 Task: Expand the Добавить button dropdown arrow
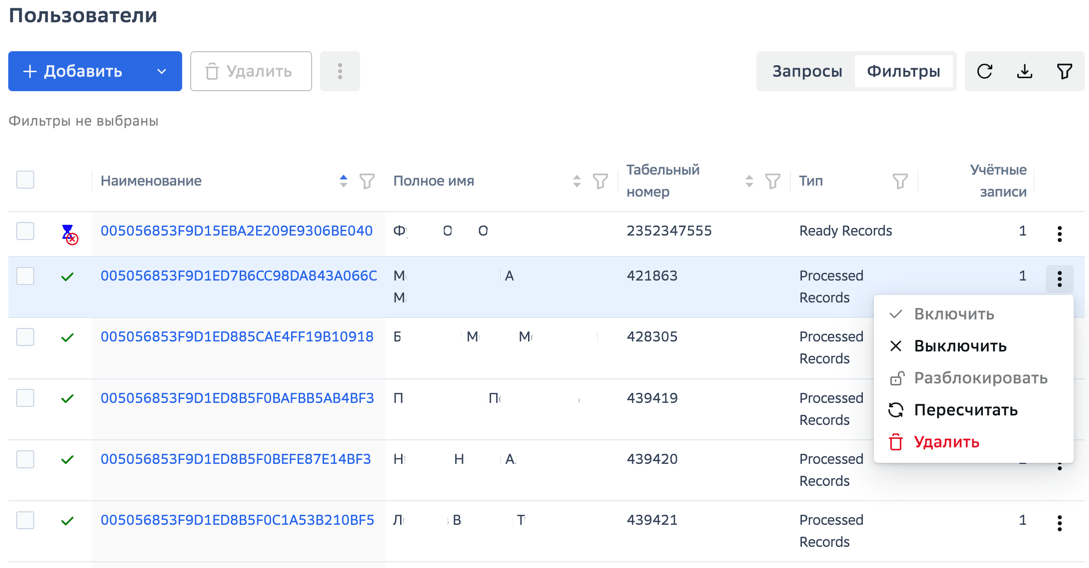pyautogui.click(x=161, y=72)
